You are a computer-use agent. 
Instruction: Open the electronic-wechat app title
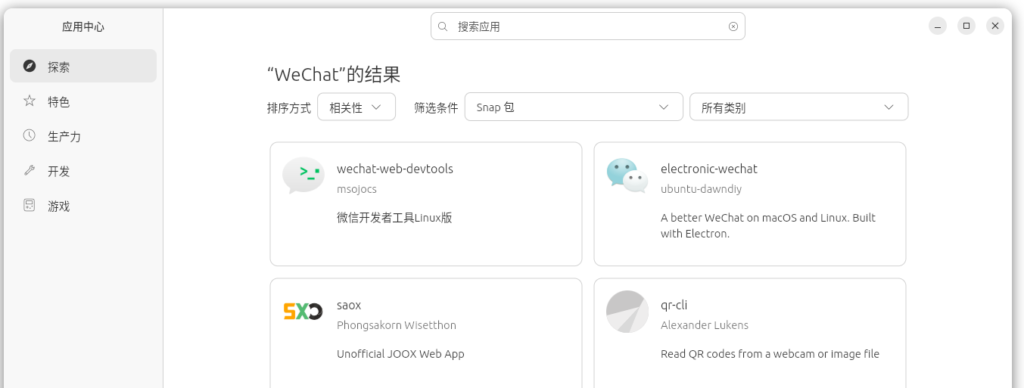pos(709,169)
